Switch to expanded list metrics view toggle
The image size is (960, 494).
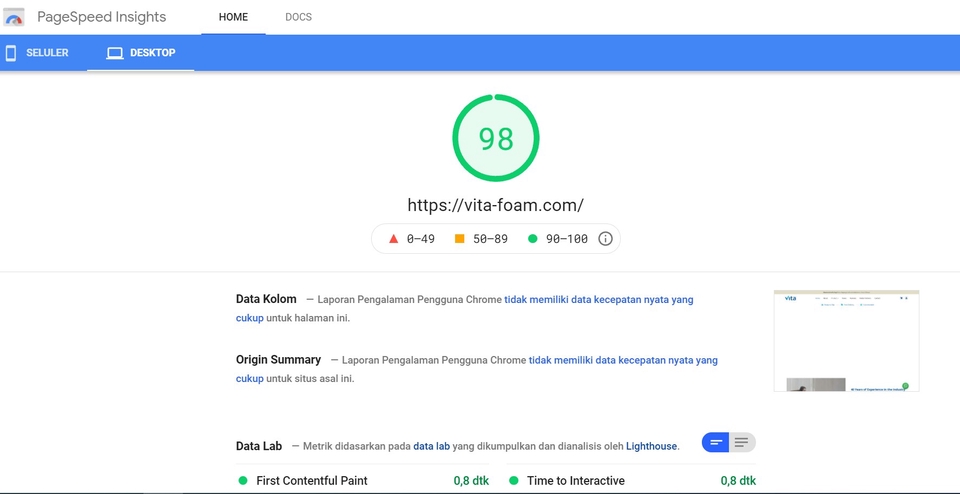[x=742, y=443]
